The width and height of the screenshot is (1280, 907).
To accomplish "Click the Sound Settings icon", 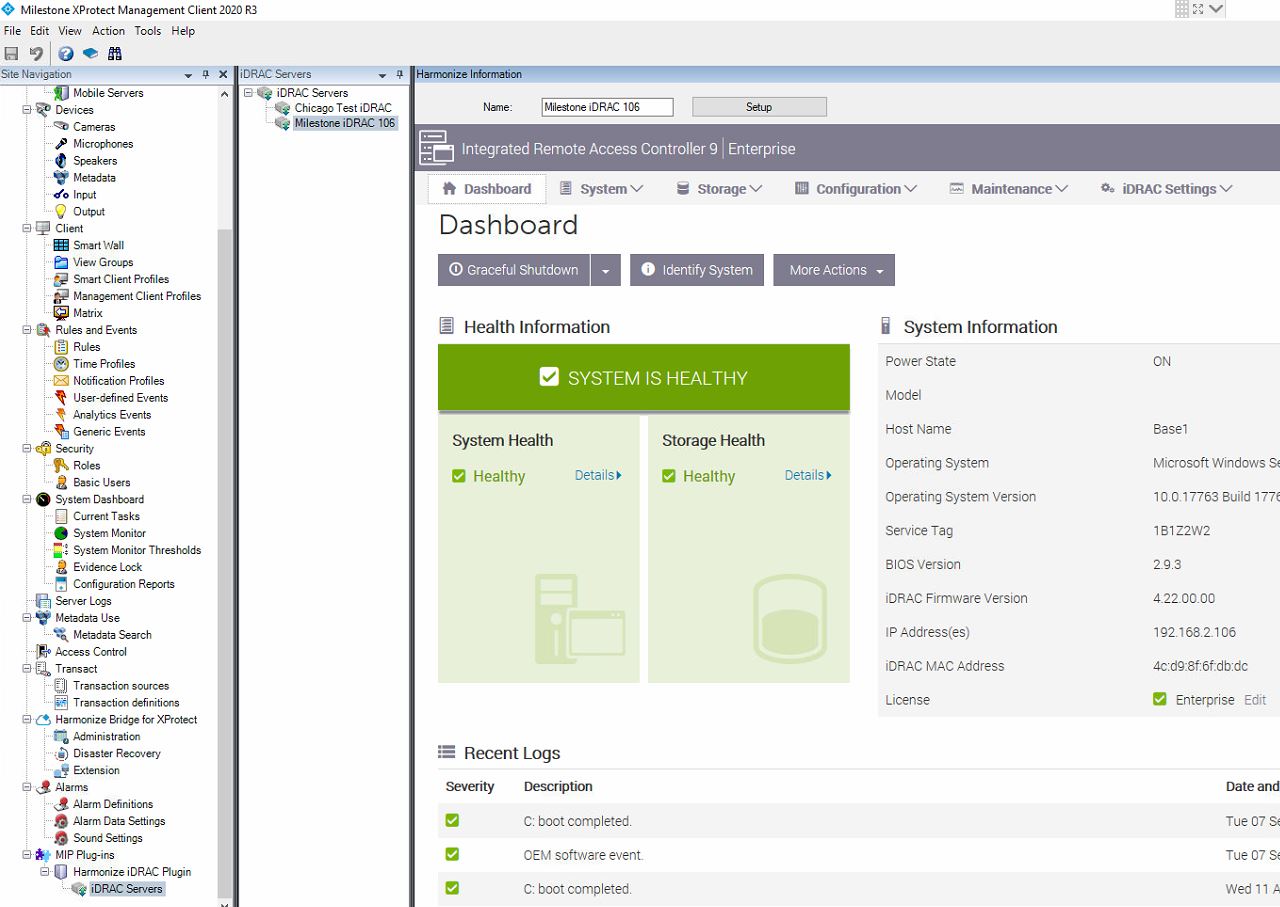I will click(62, 838).
